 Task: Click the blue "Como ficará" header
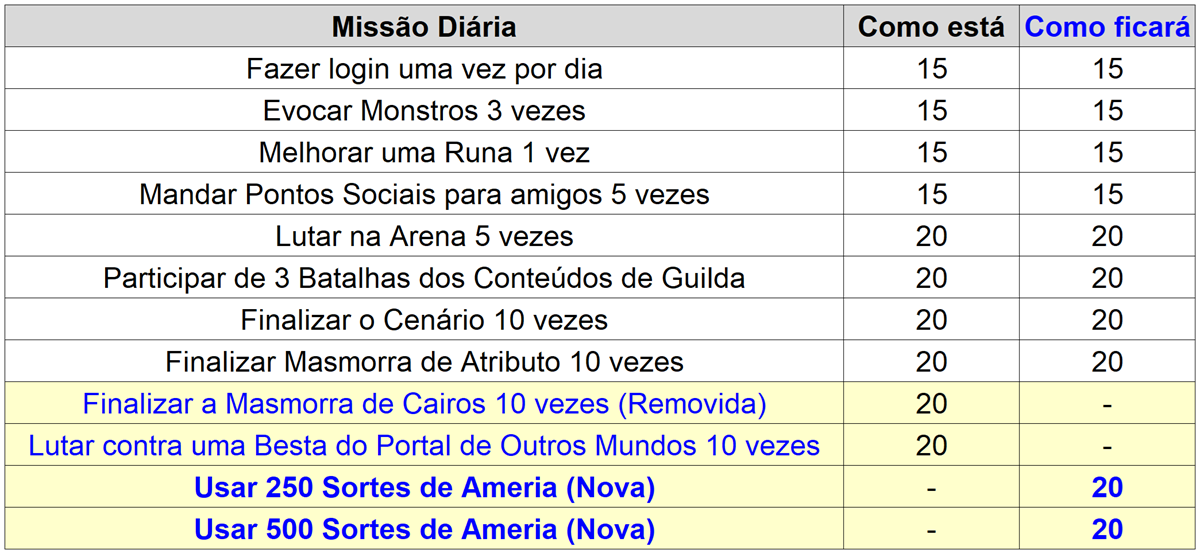click(1108, 27)
